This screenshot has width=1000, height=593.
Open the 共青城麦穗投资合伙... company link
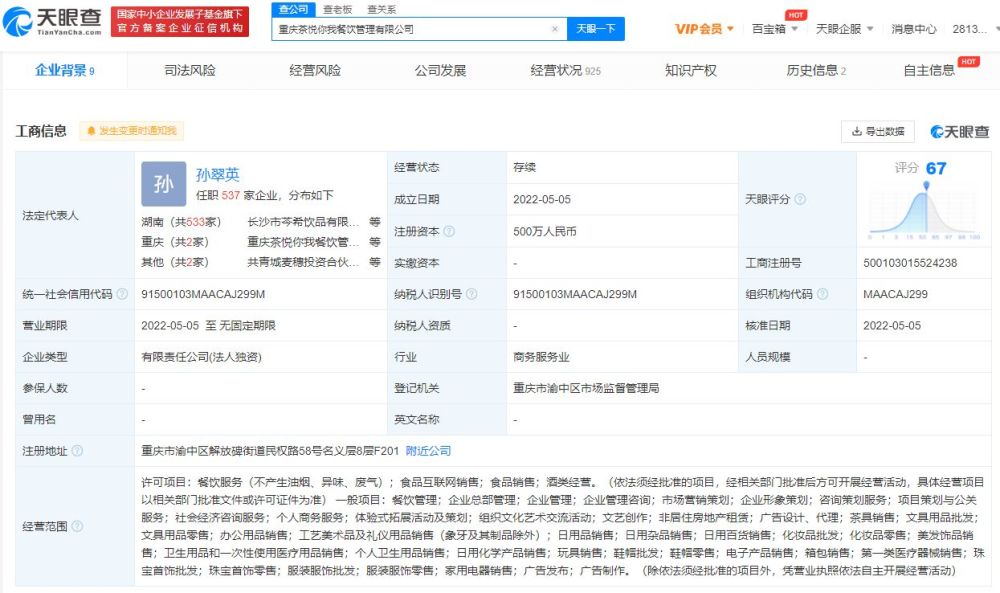tap(304, 262)
